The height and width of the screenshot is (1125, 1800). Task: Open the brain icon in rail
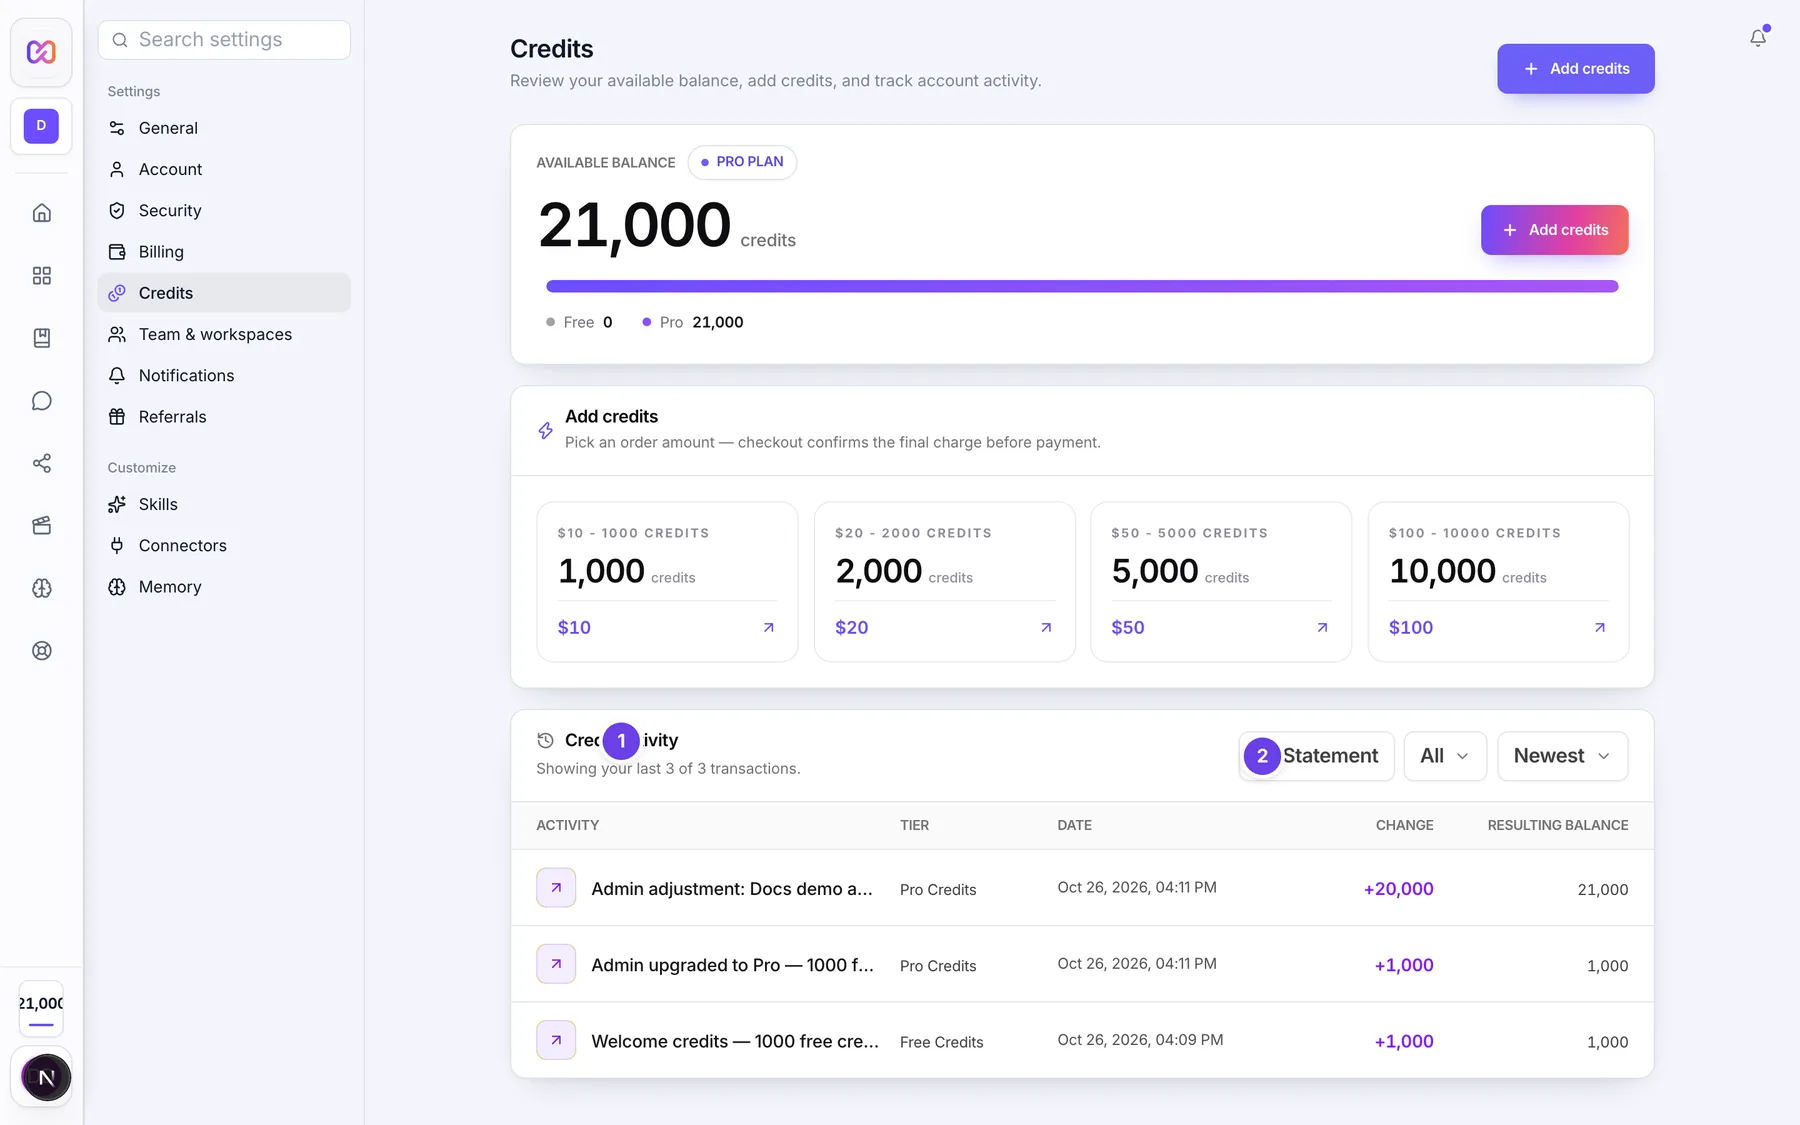click(x=41, y=588)
